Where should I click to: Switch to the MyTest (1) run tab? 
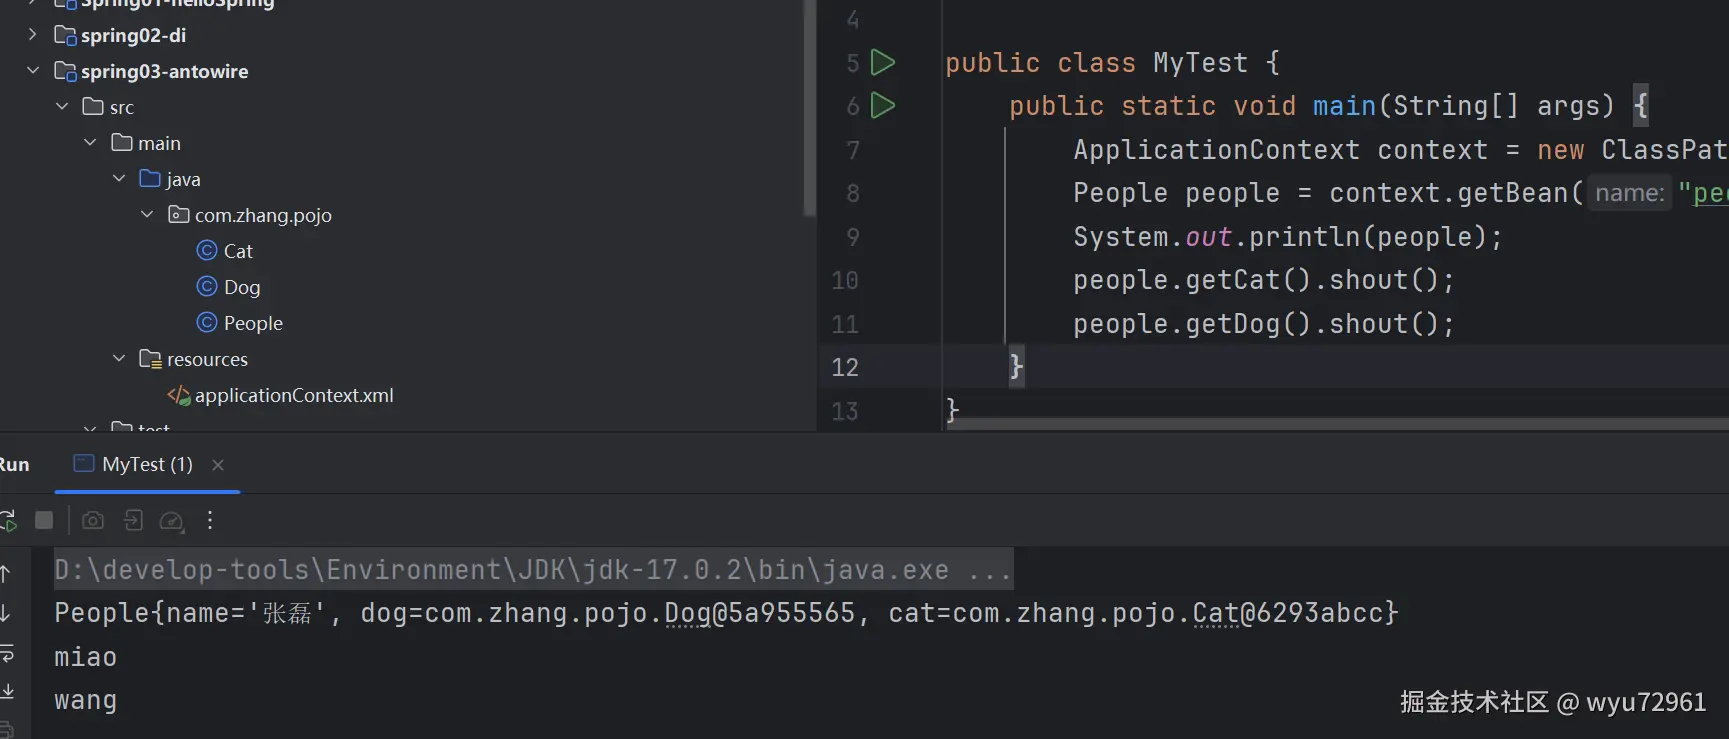147,464
